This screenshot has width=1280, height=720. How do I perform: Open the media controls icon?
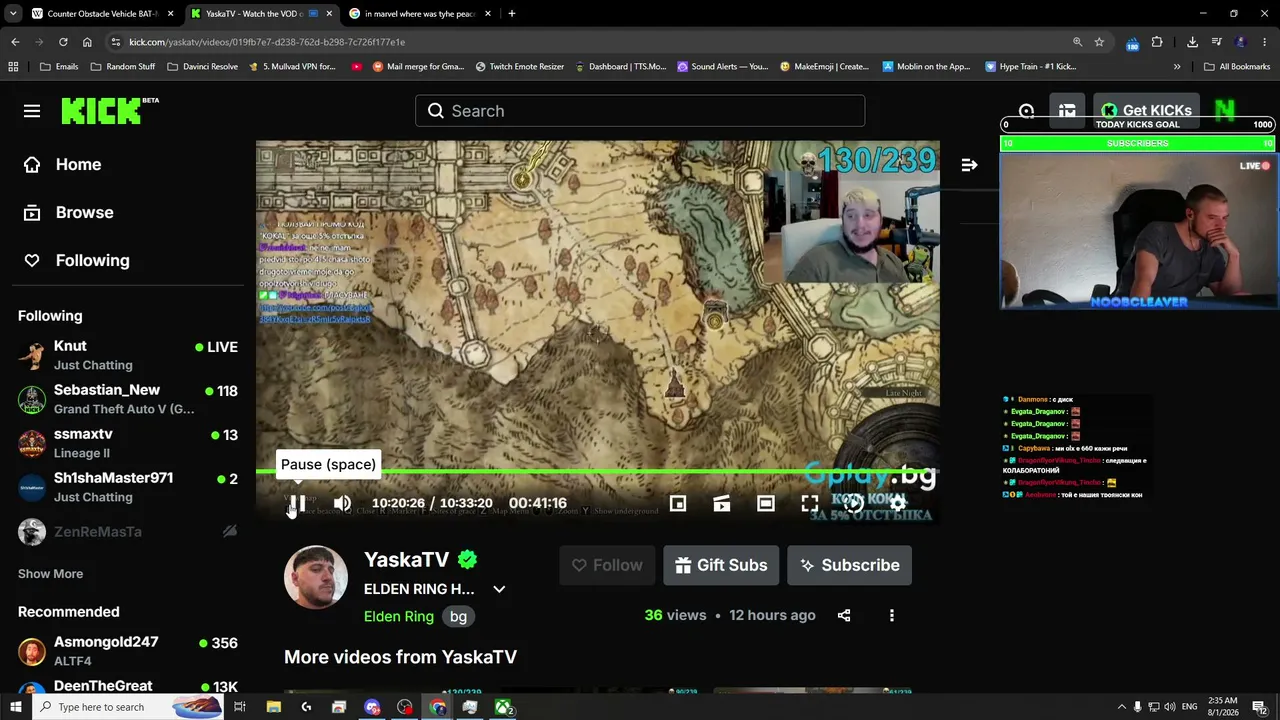pos(1216,42)
